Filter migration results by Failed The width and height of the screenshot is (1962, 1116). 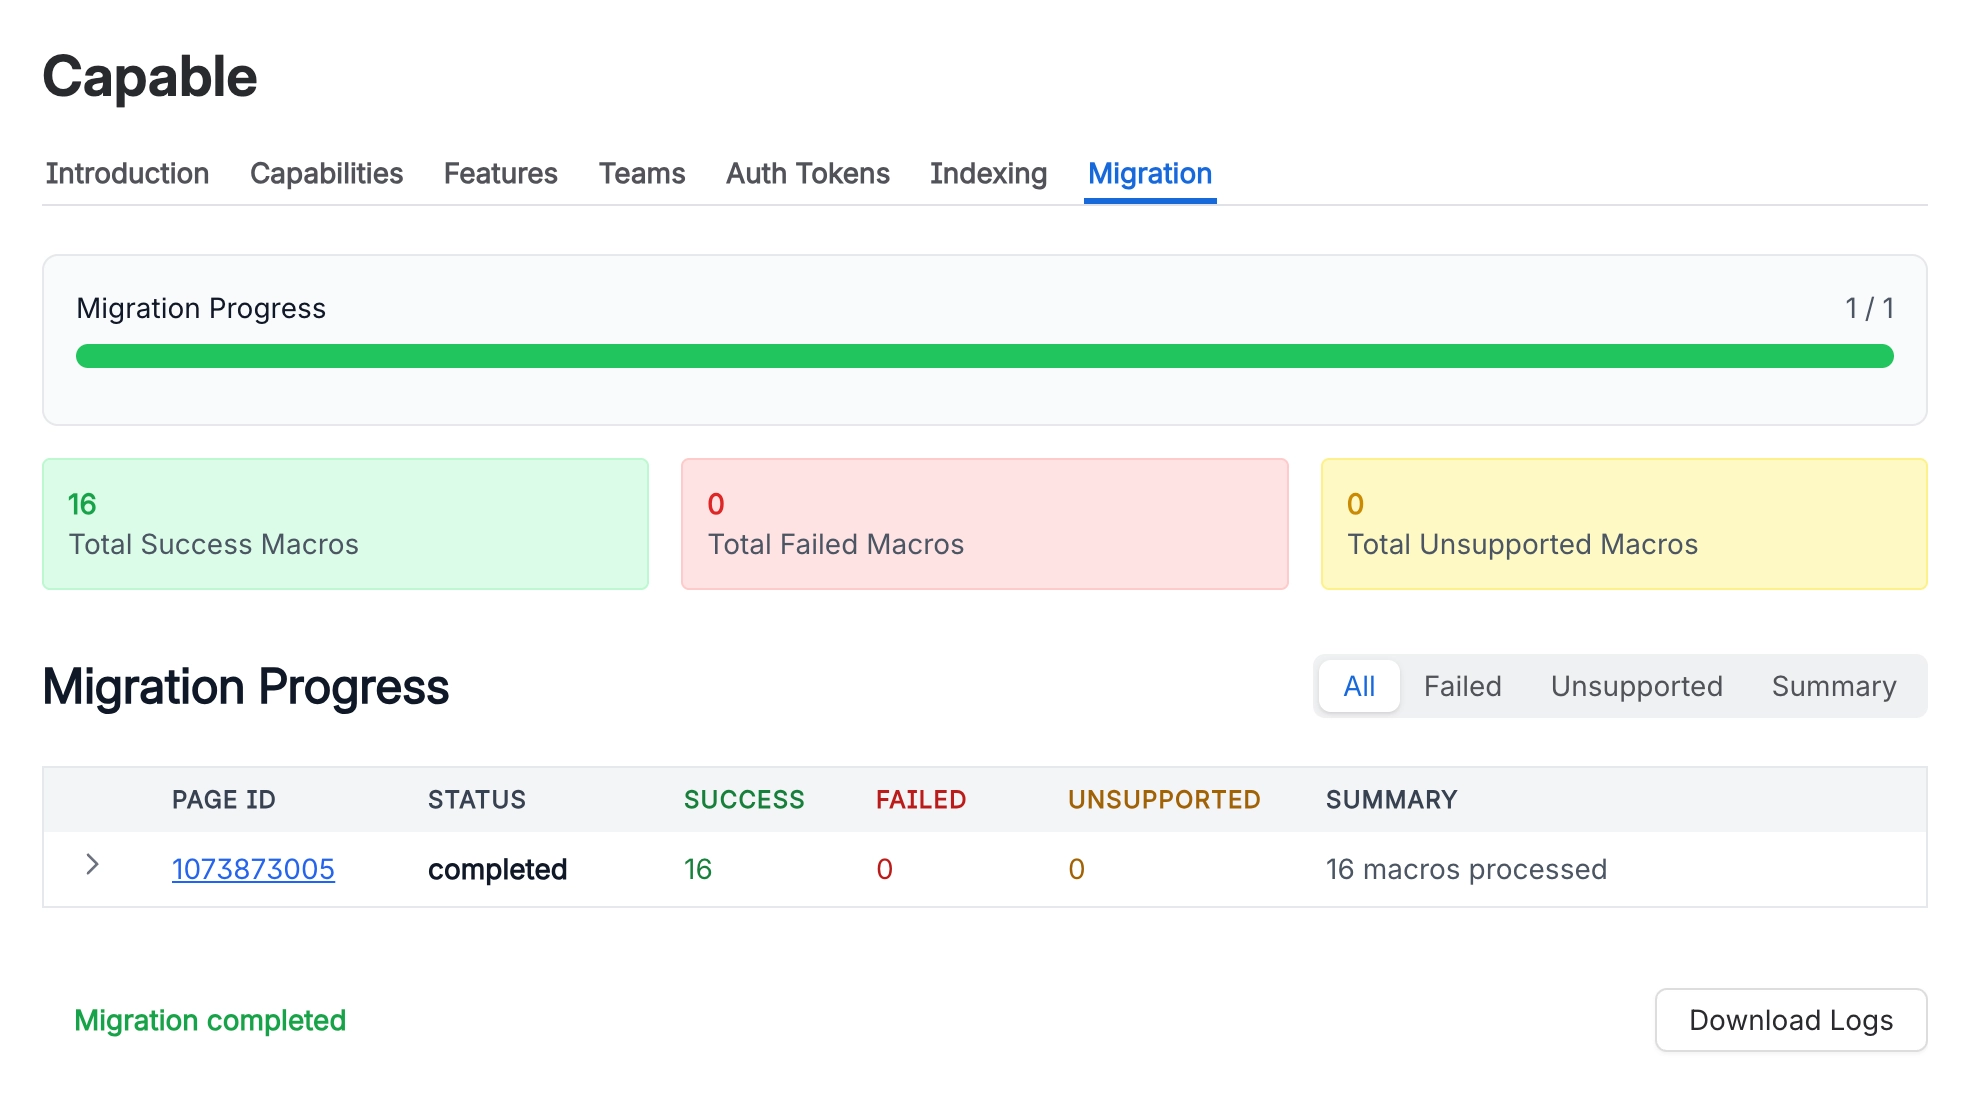[1462, 686]
